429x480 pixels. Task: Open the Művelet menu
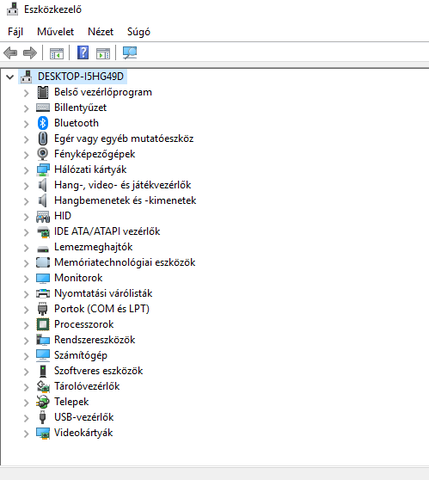[x=55, y=32]
